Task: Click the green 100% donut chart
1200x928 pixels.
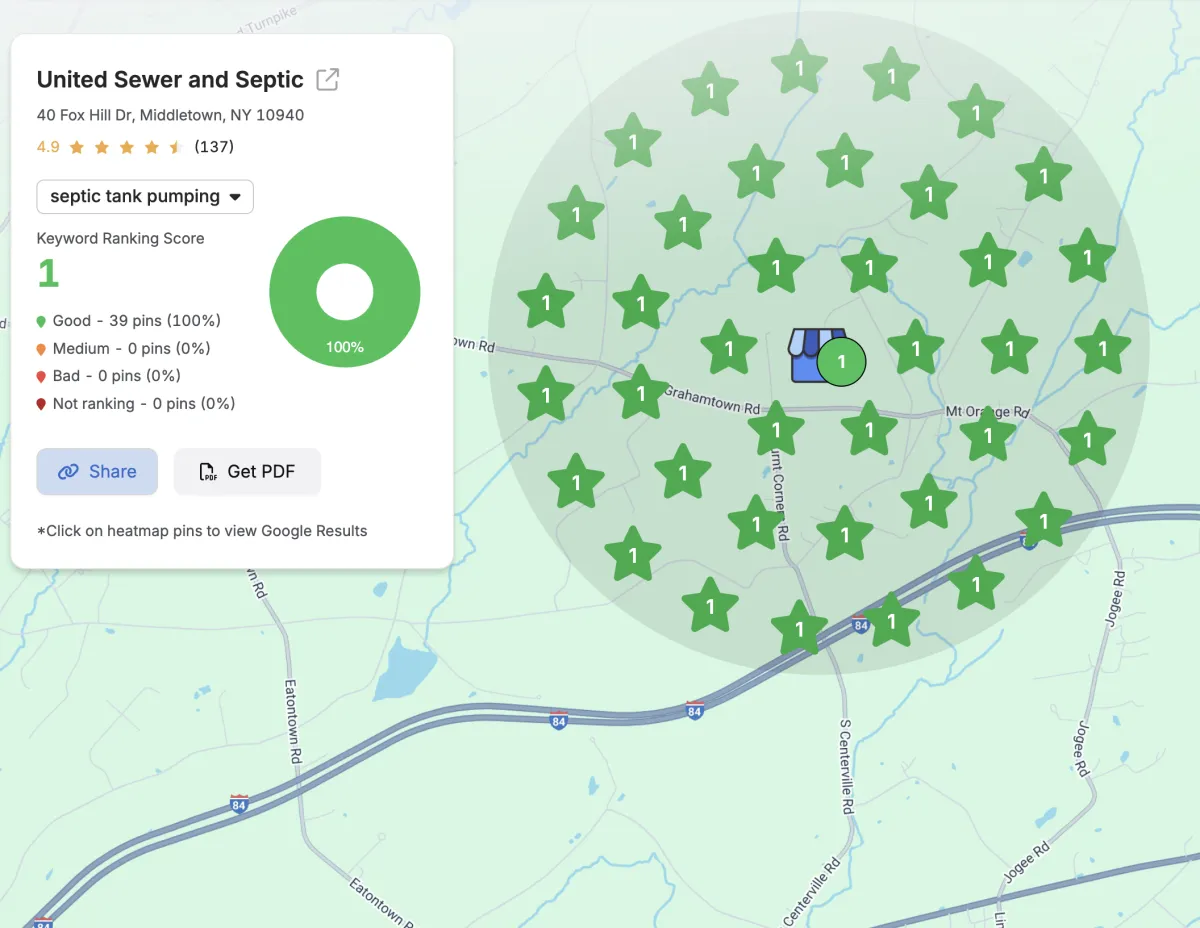Action: click(x=345, y=293)
